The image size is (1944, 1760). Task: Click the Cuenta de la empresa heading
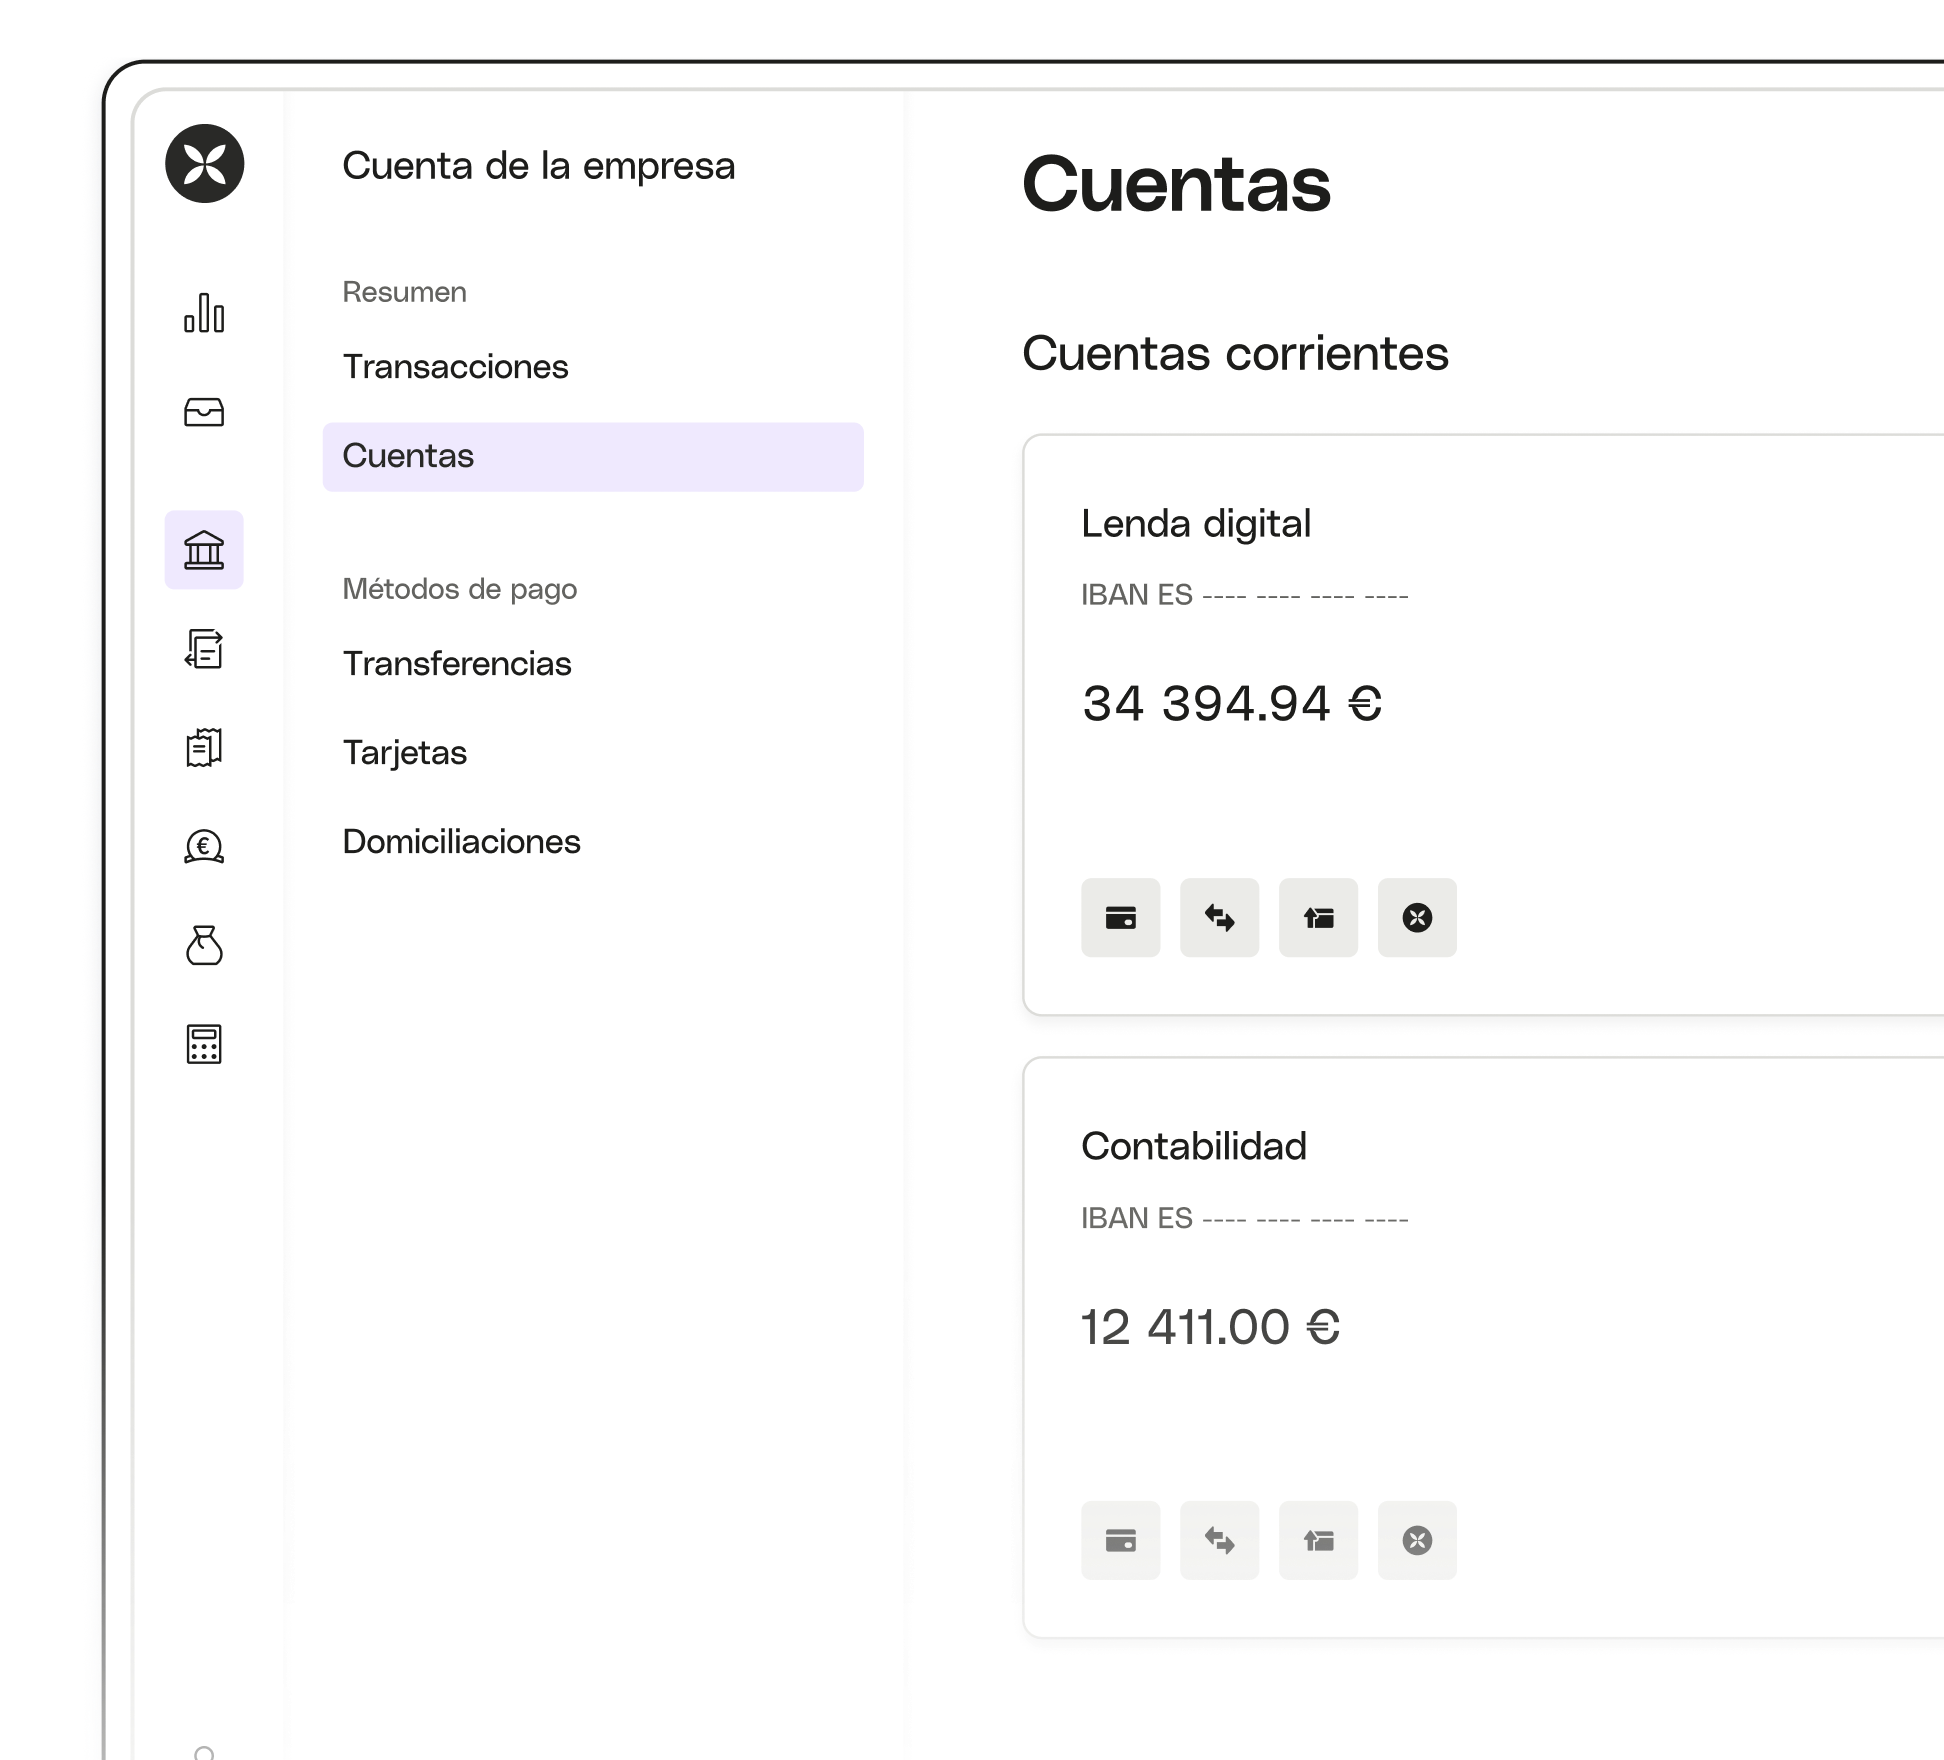539,166
